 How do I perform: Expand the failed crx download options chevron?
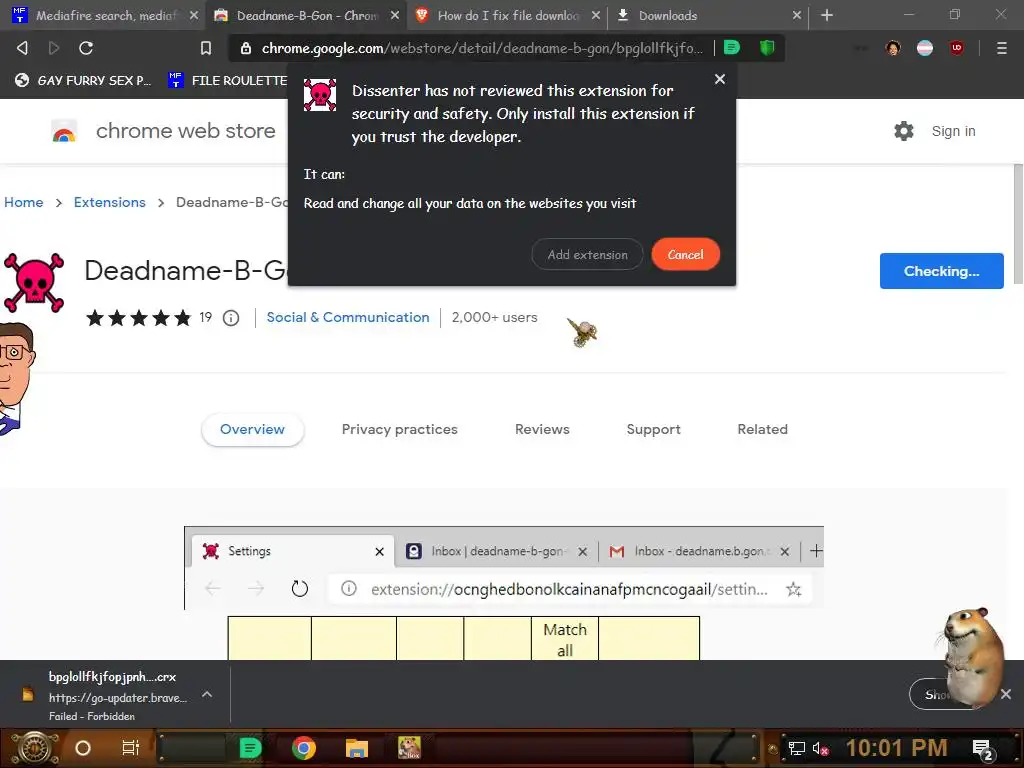point(207,695)
